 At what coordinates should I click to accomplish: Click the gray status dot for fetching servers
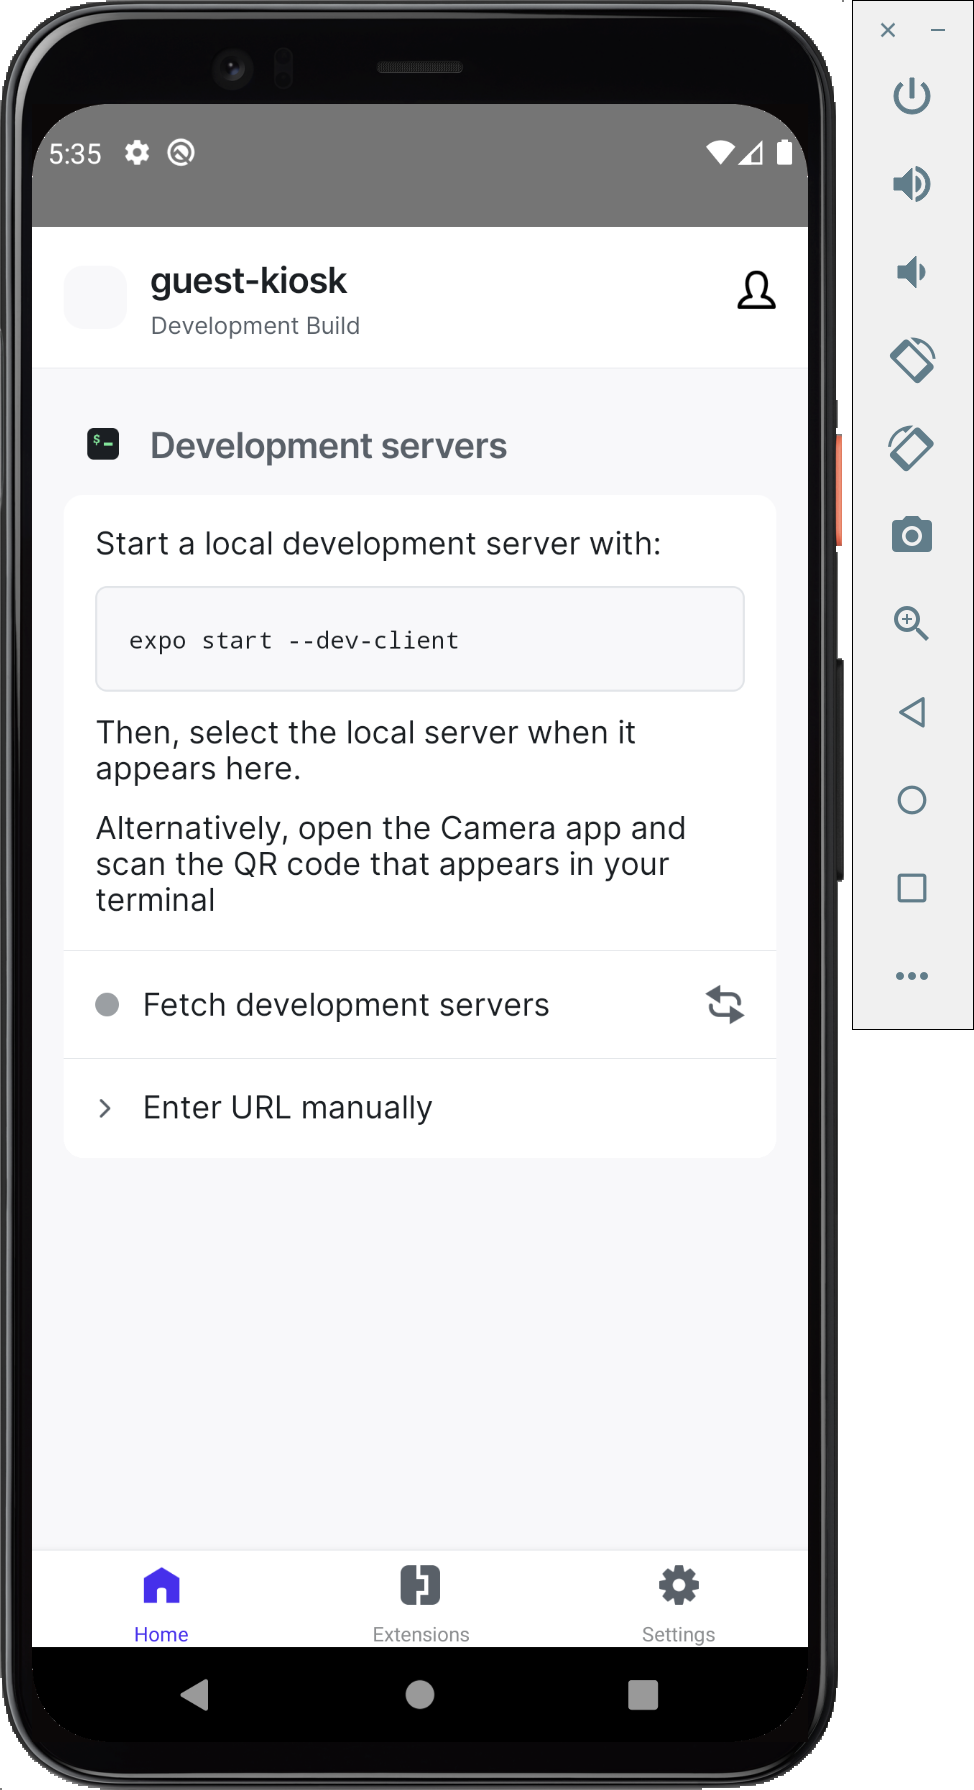click(107, 1005)
